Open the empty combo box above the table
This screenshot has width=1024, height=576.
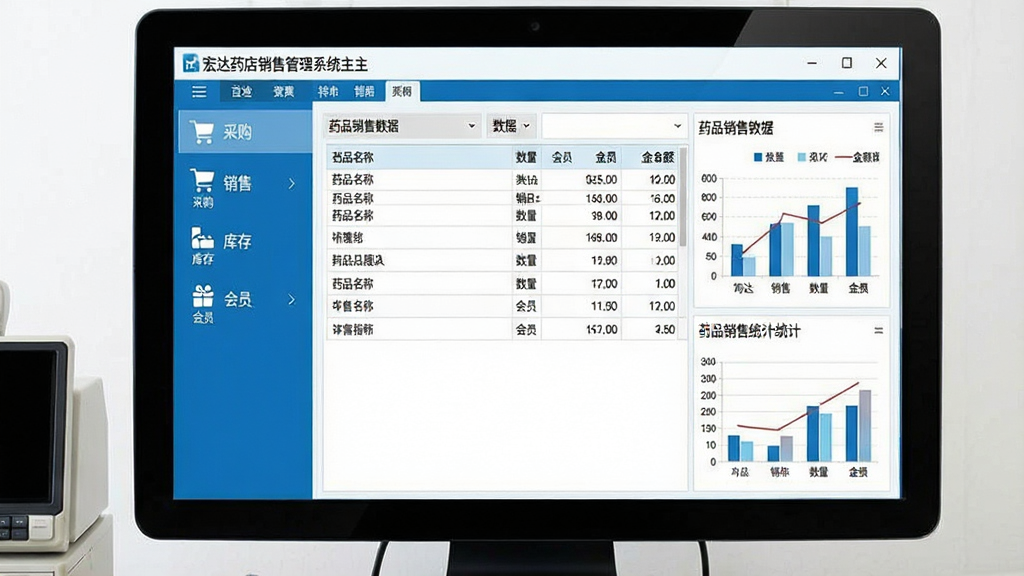pos(614,126)
